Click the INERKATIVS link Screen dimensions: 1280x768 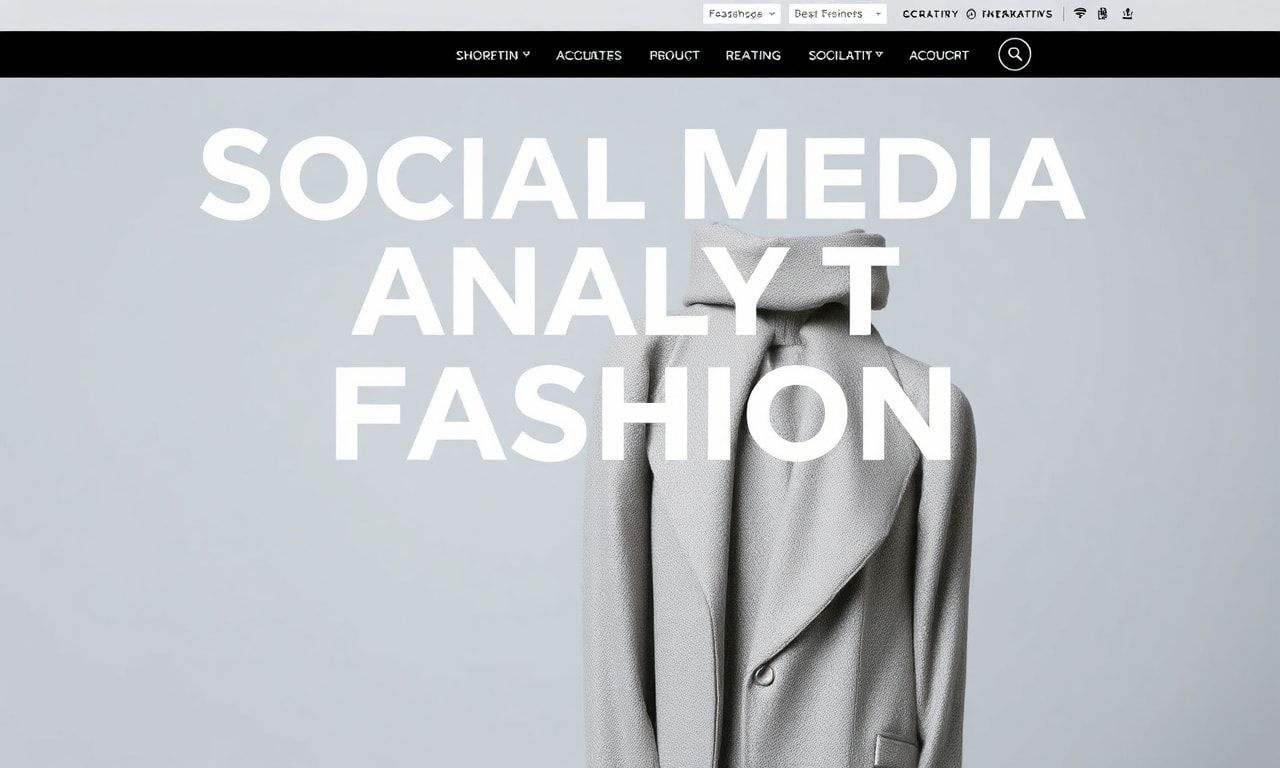[x=1016, y=14]
